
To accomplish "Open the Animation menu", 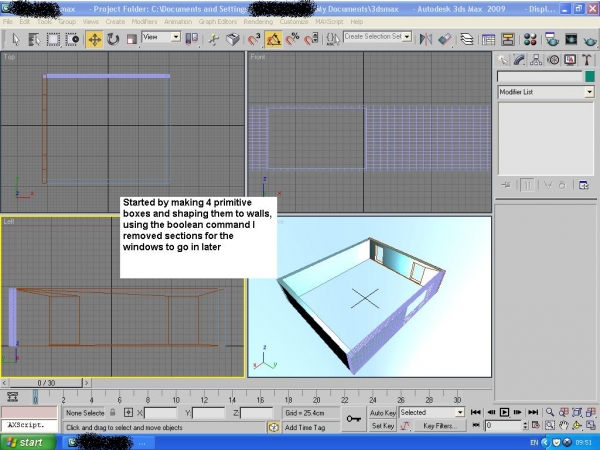I will click(178, 22).
